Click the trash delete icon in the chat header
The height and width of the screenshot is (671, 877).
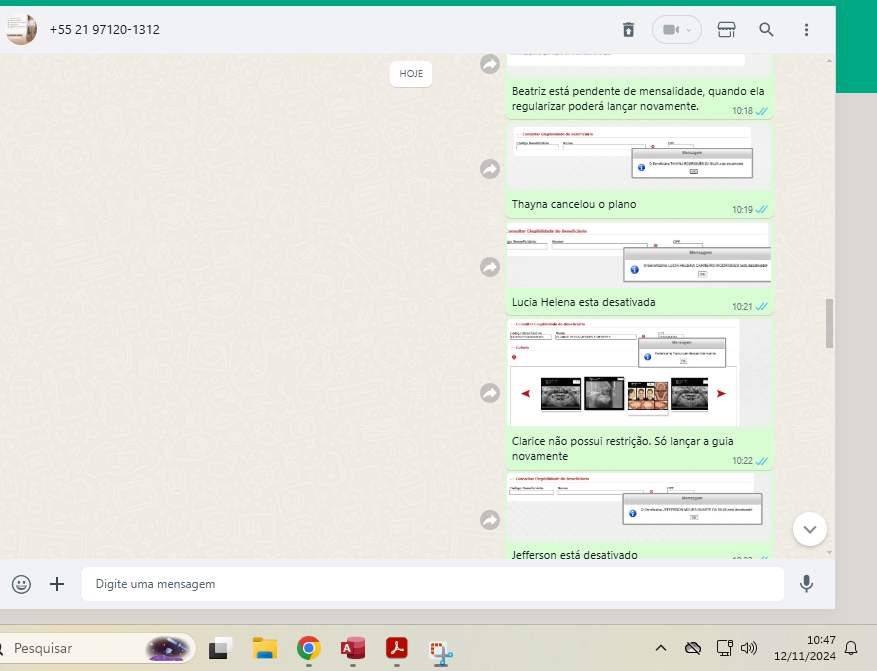point(629,30)
